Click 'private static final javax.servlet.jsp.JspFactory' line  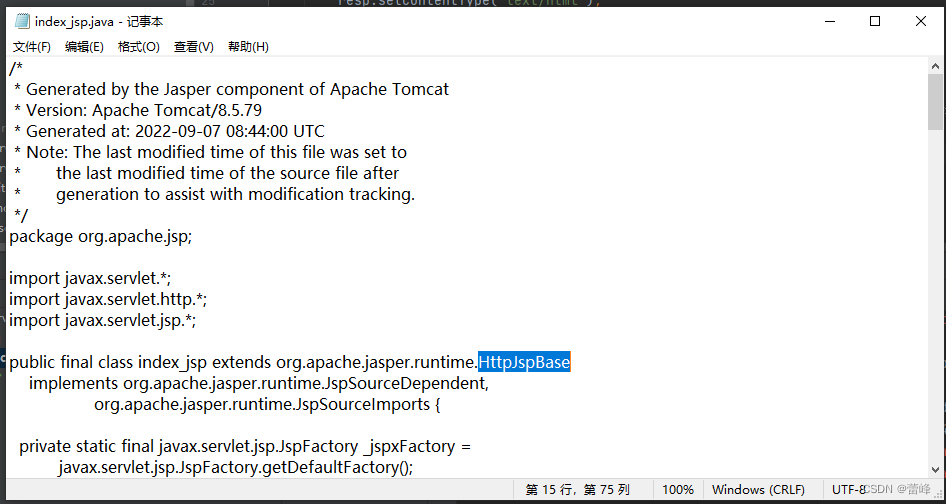[x=245, y=447]
